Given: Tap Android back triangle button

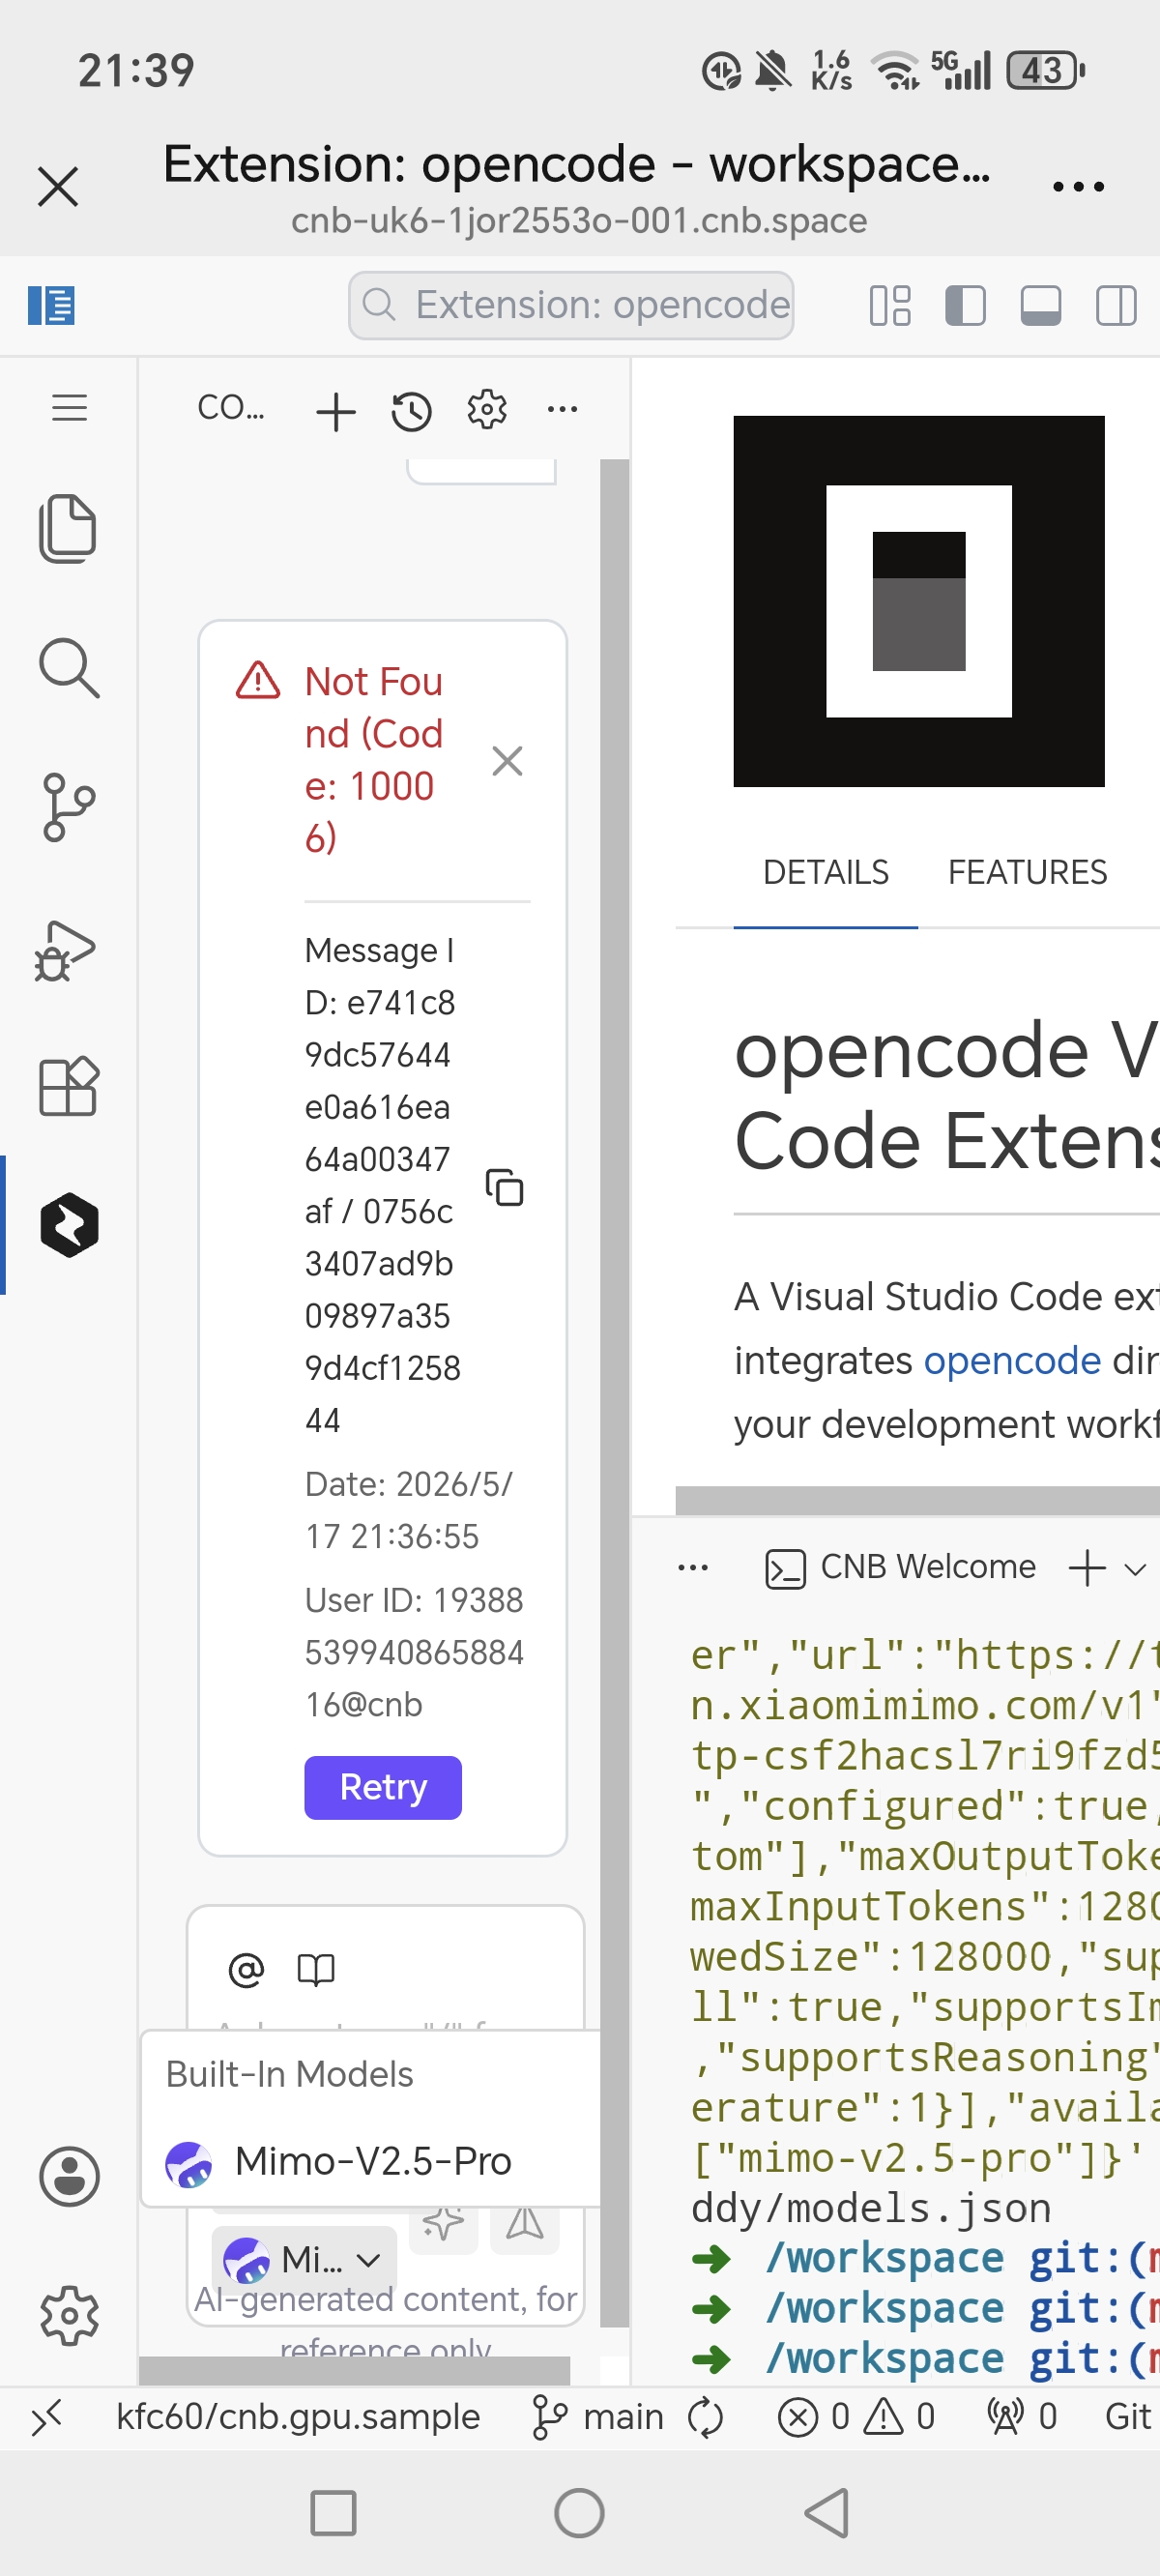Looking at the screenshot, I should pos(829,2513).
